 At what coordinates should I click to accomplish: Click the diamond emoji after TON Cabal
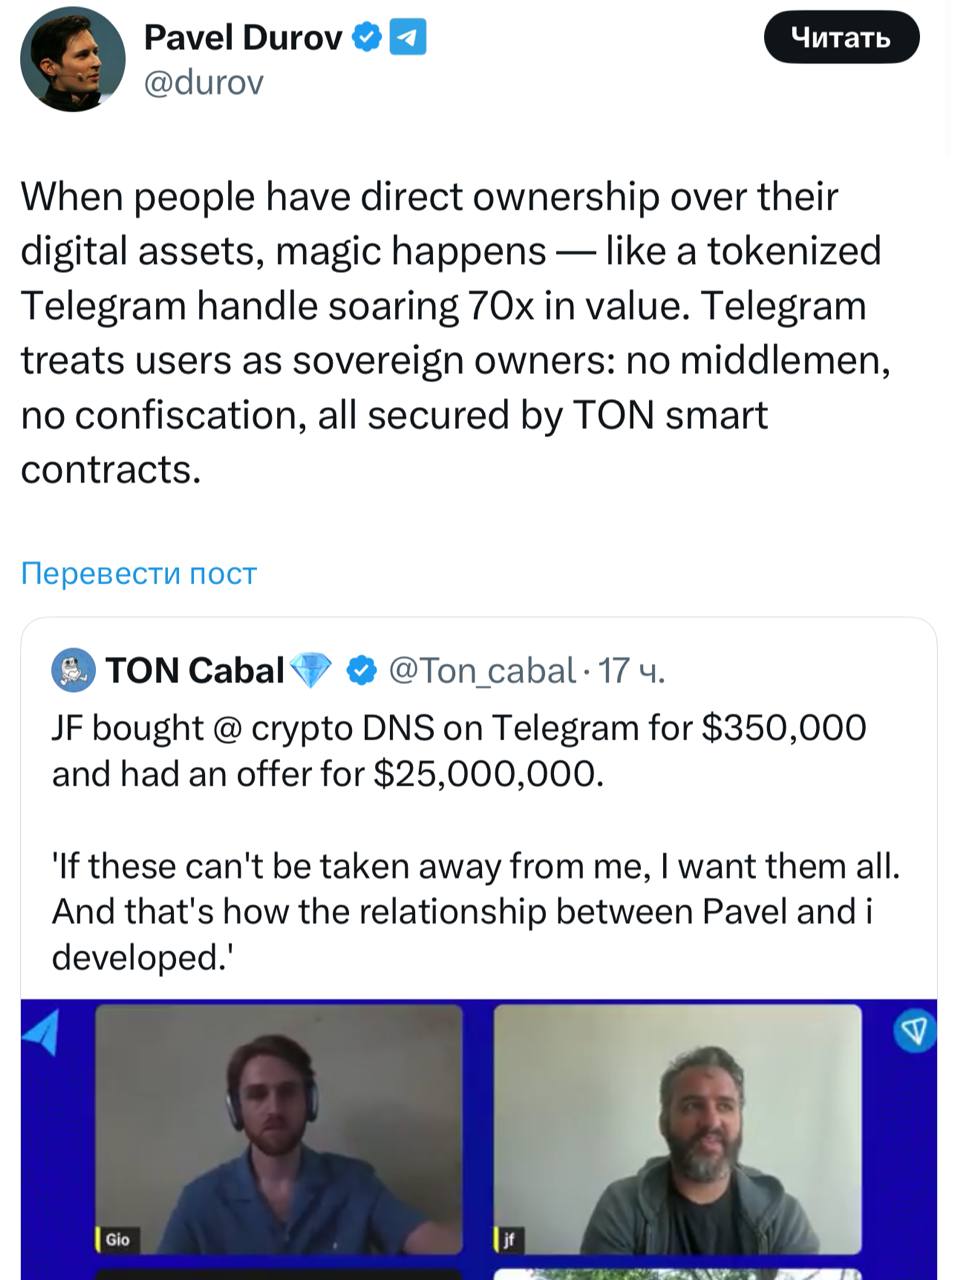point(311,671)
